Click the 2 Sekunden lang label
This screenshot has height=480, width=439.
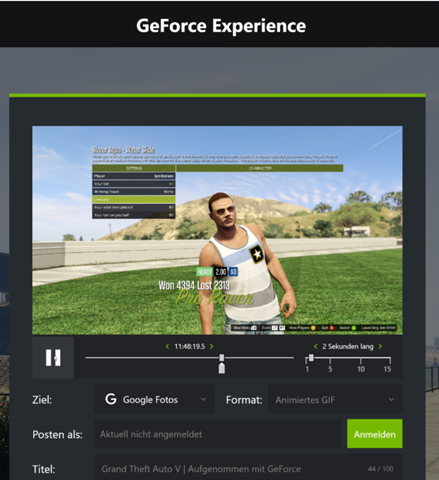click(348, 347)
